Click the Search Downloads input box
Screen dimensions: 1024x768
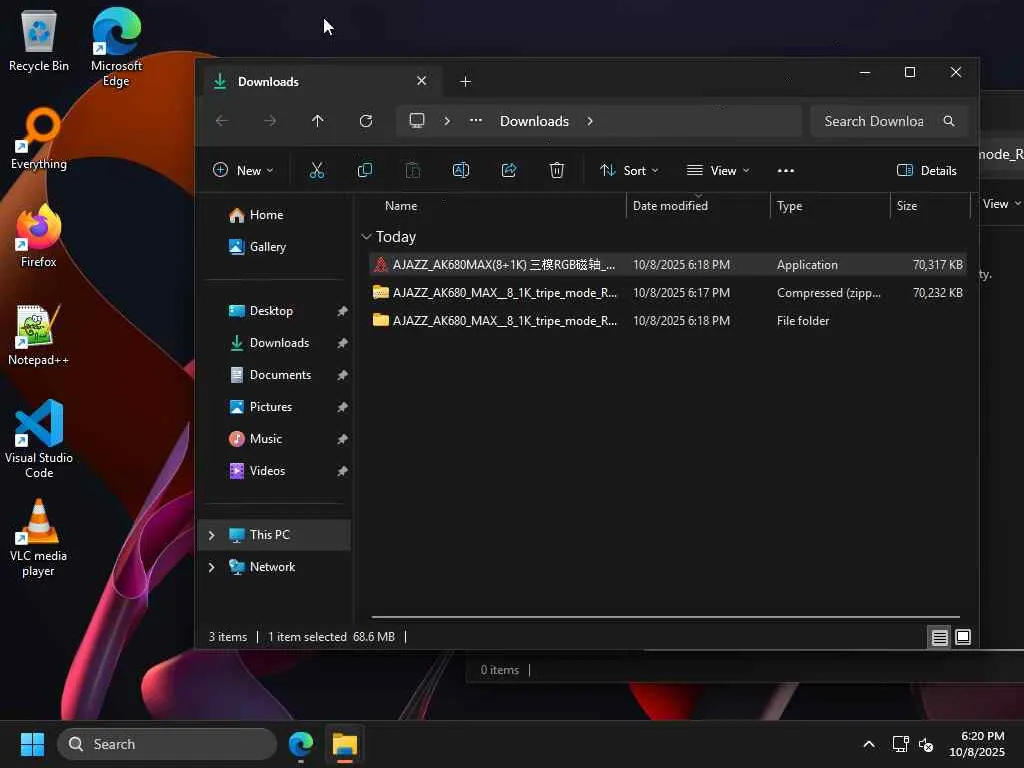873,121
